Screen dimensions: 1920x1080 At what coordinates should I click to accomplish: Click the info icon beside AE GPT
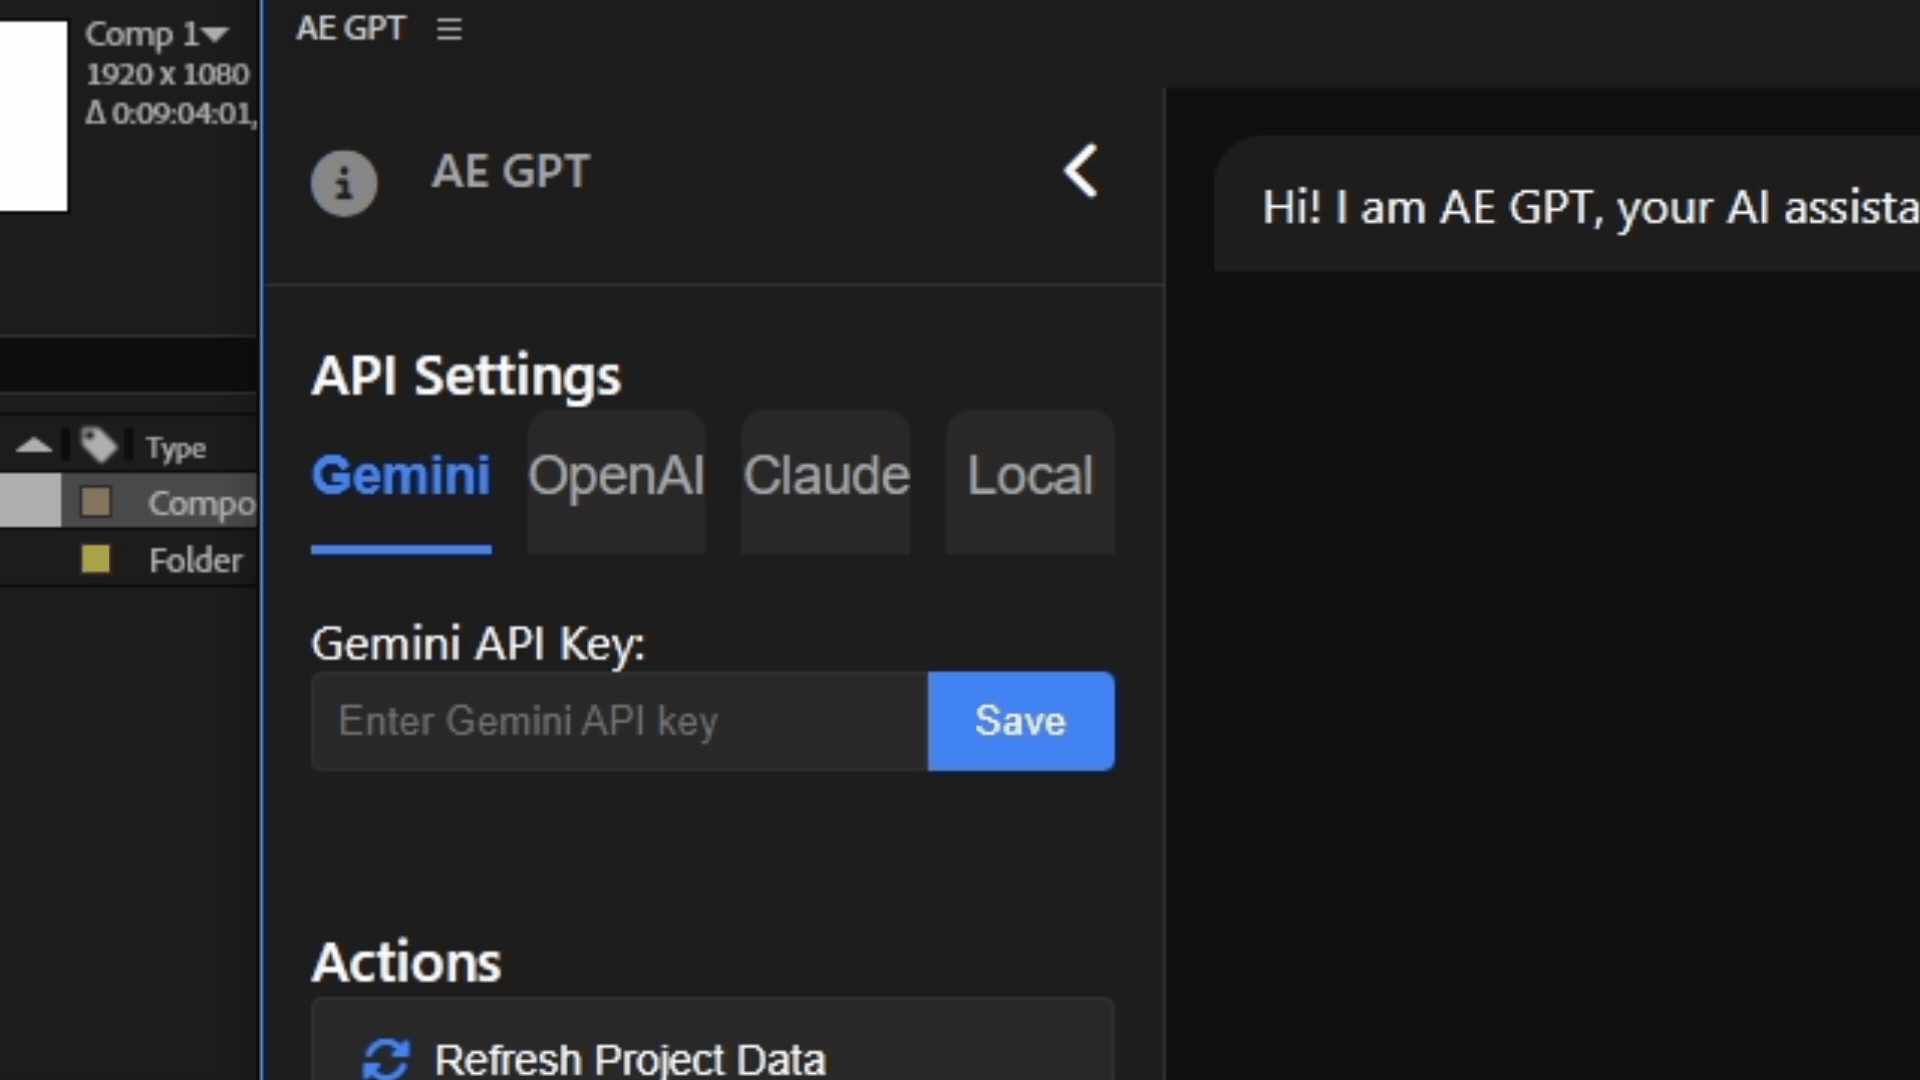coord(344,184)
